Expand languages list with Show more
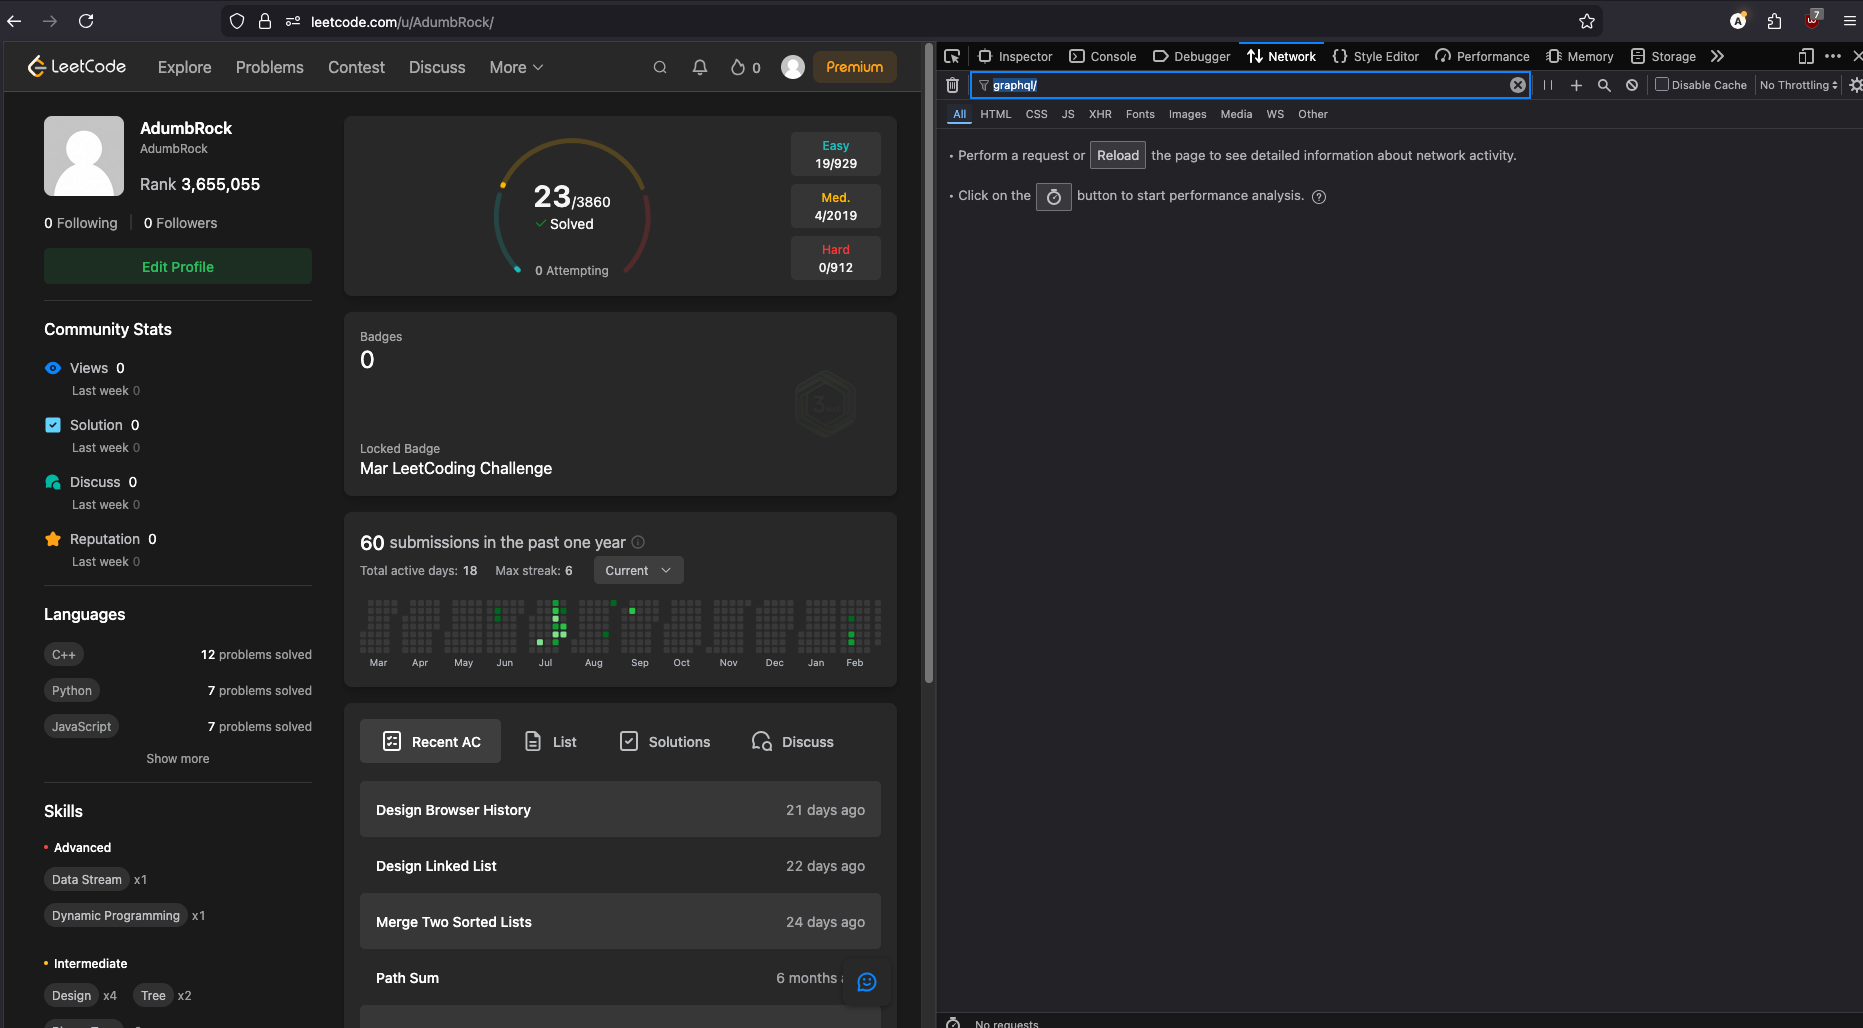This screenshot has height=1028, width=1863. [178, 759]
